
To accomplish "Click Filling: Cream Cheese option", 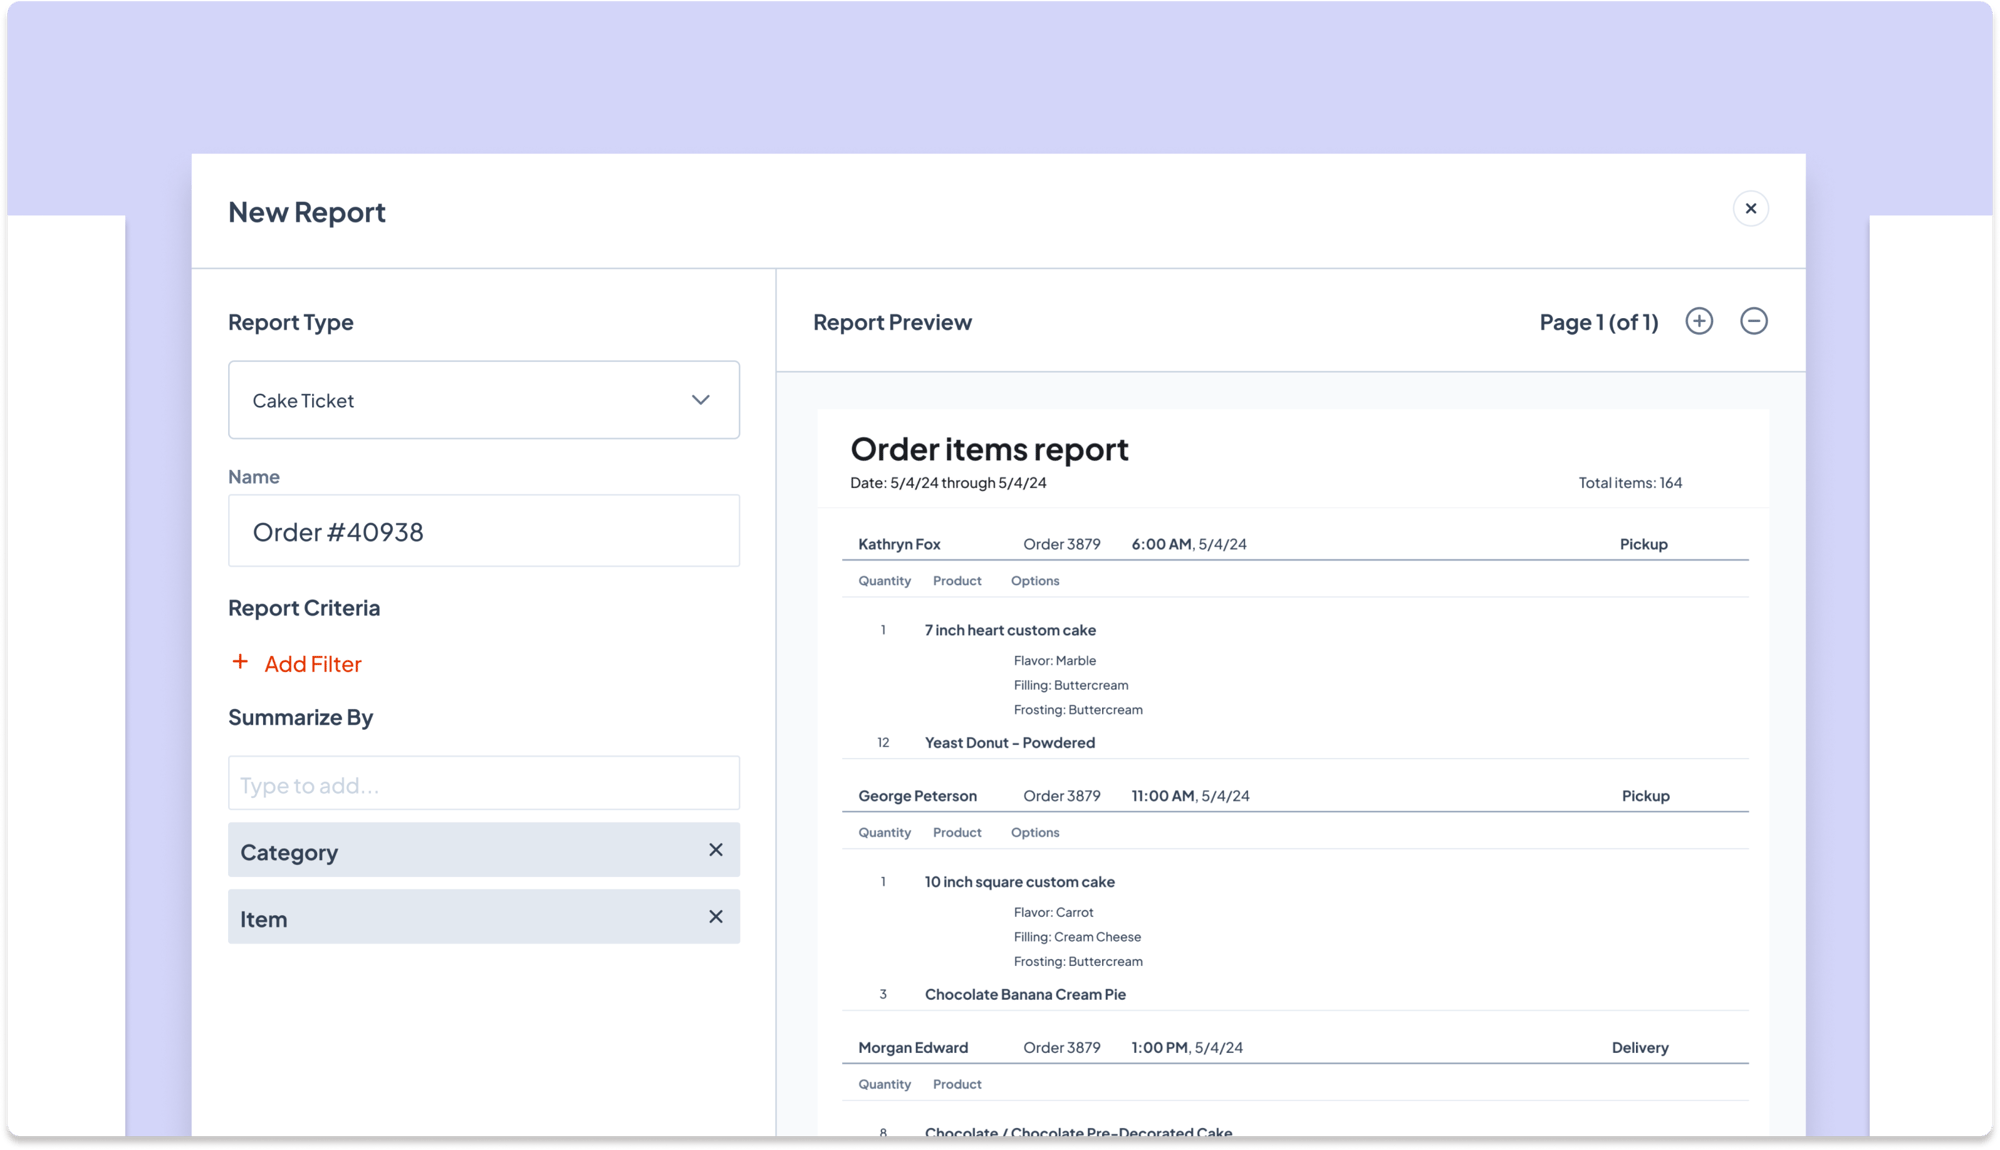I will tap(1077, 937).
